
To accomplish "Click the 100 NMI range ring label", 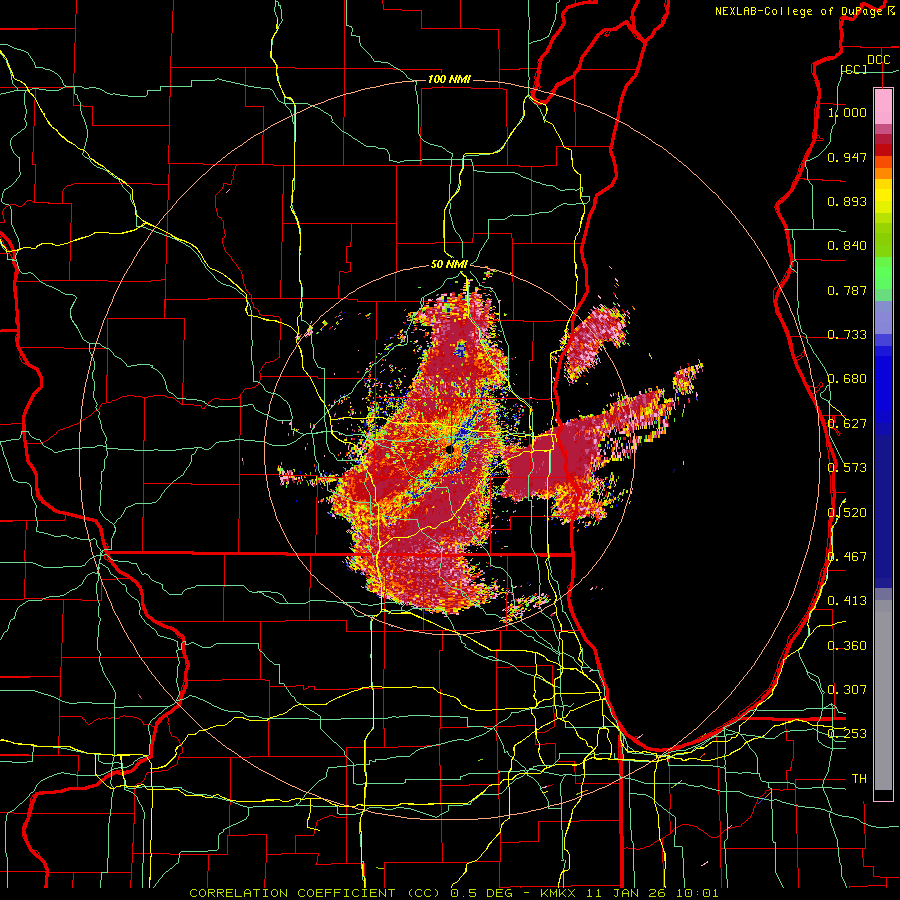I will [x=449, y=79].
